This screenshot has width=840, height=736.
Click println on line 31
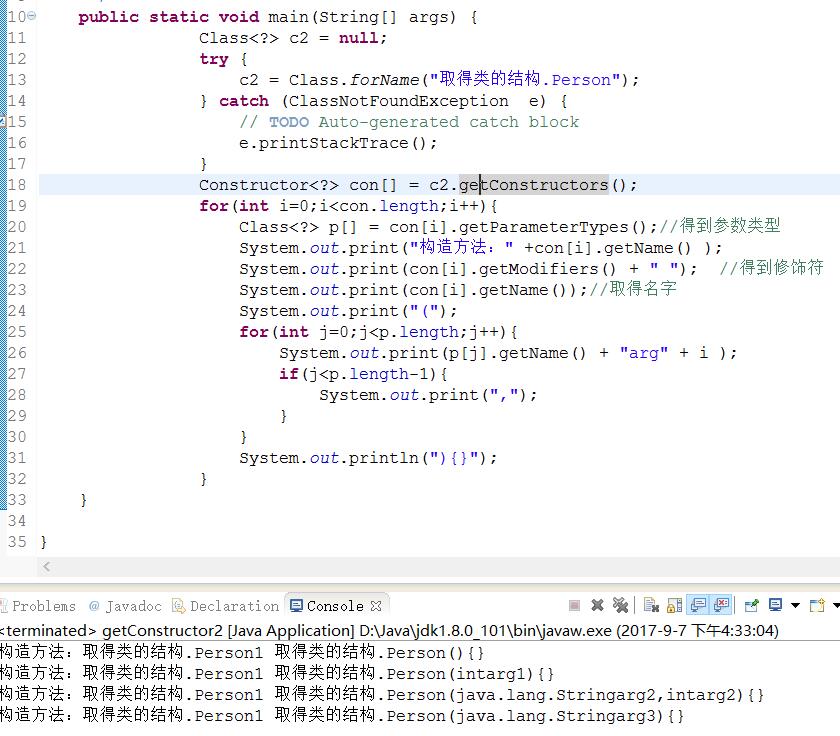383,458
